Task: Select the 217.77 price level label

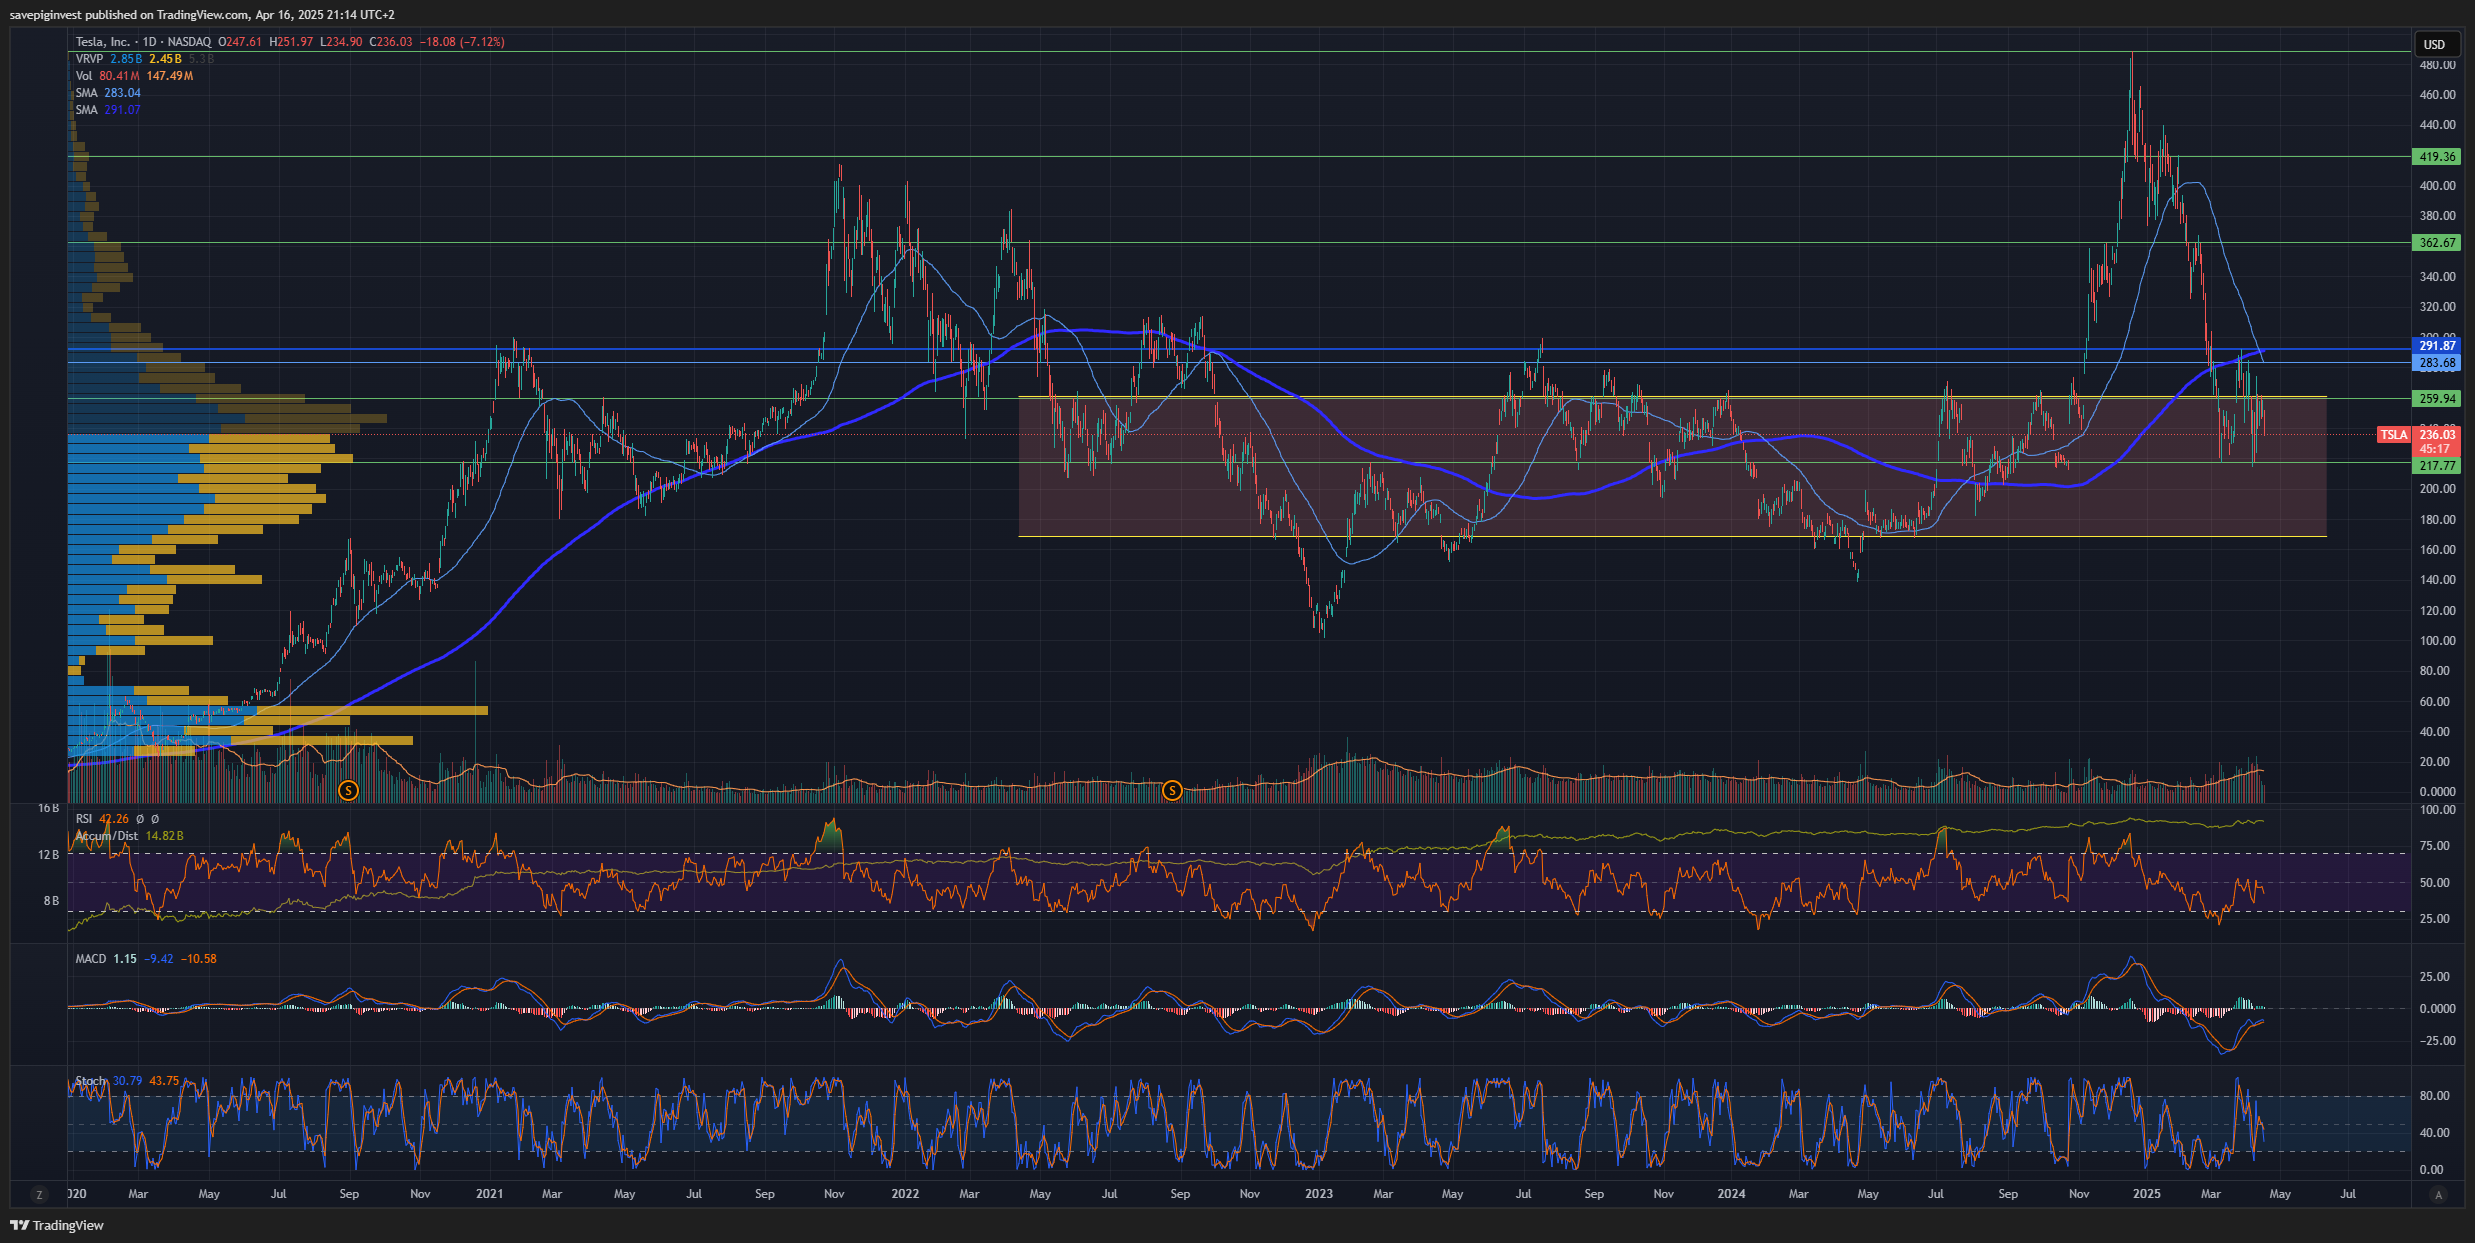Action: click(2436, 466)
